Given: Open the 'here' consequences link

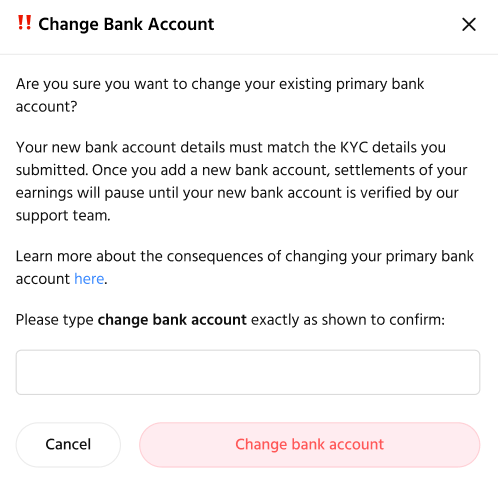Looking at the screenshot, I should point(89,279).
